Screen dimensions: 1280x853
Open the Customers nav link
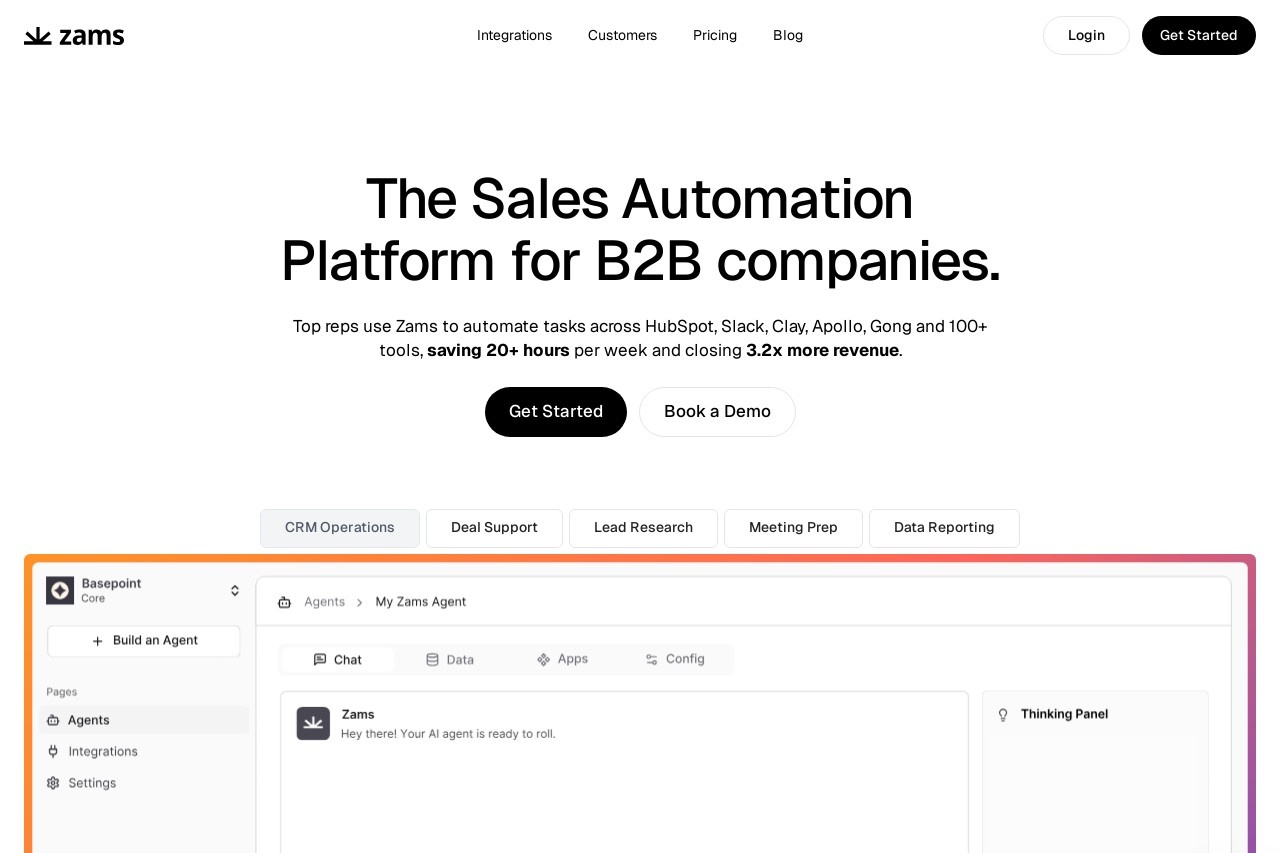[622, 35]
